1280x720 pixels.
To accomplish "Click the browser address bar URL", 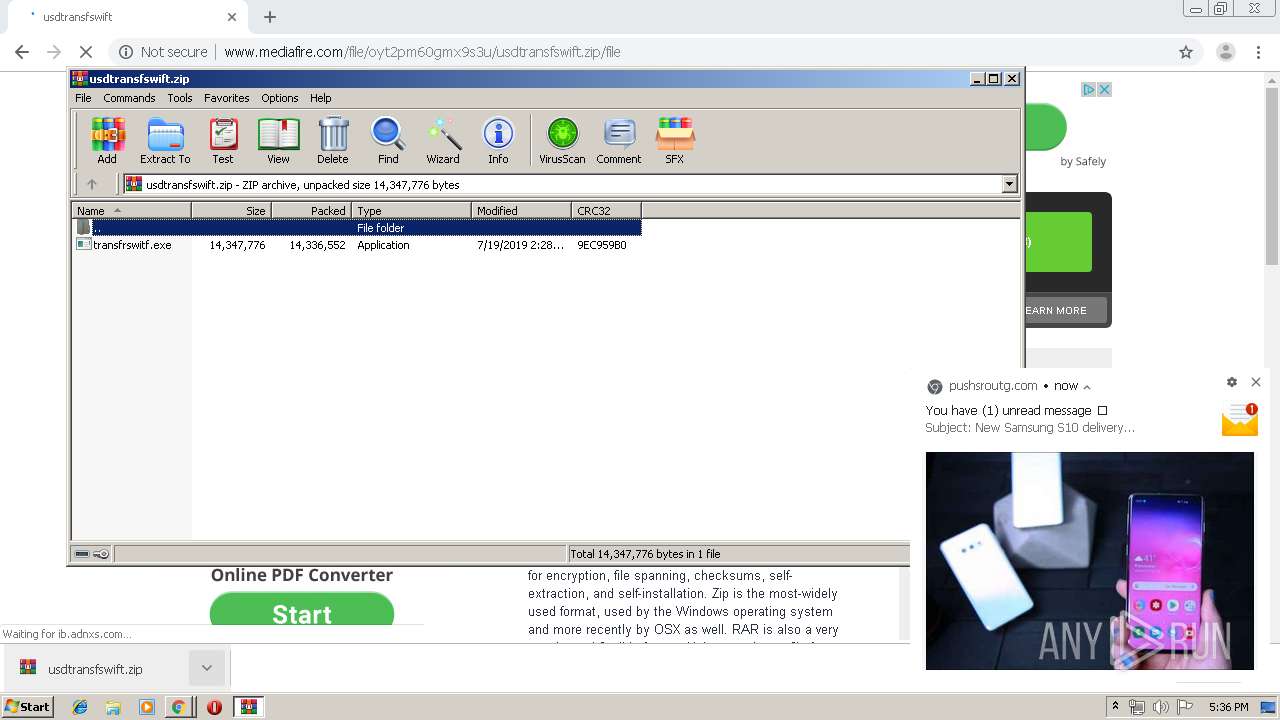I will click(422, 52).
